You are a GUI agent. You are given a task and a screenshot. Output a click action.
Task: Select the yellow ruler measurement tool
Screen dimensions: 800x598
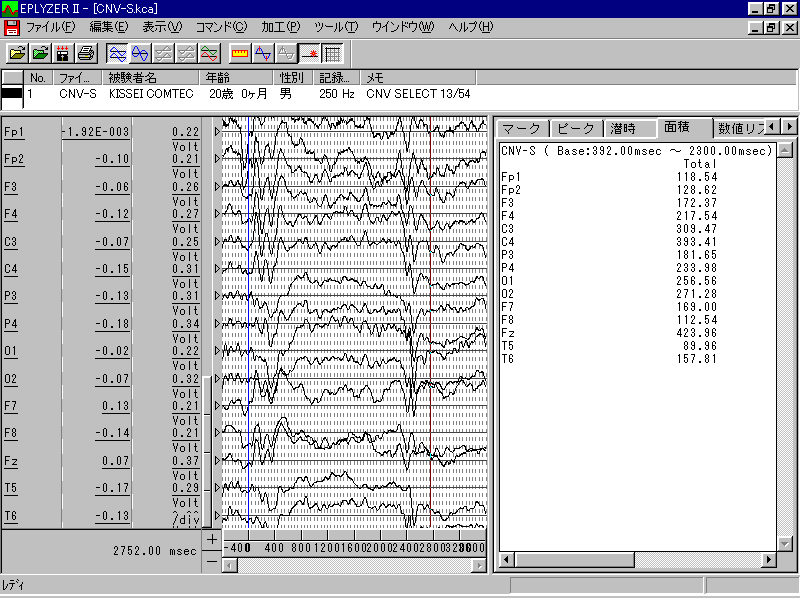pos(240,53)
